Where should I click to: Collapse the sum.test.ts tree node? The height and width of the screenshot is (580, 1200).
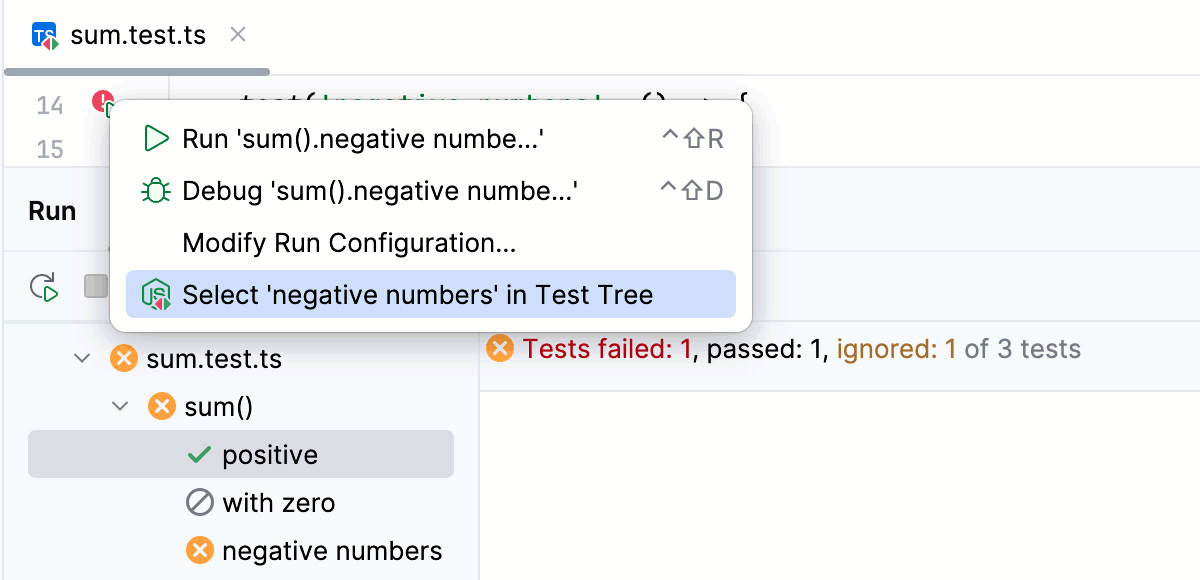pyautogui.click(x=82, y=357)
